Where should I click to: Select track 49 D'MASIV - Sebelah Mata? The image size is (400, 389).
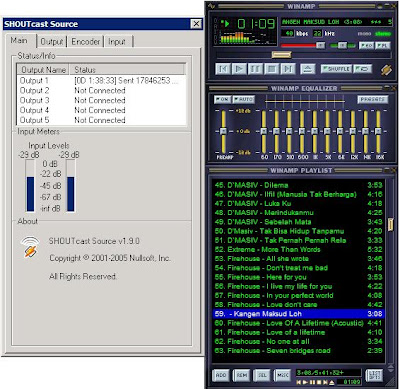point(298,222)
